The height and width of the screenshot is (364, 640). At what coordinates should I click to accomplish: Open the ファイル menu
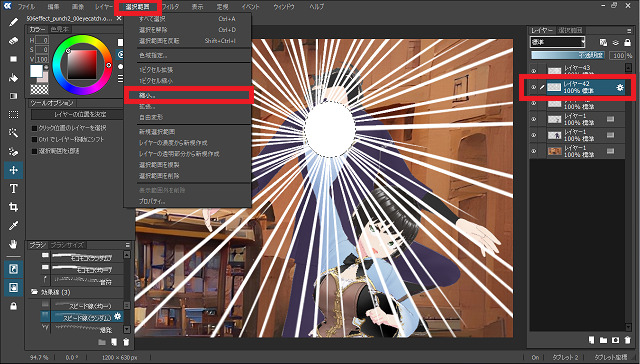coord(27,7)
